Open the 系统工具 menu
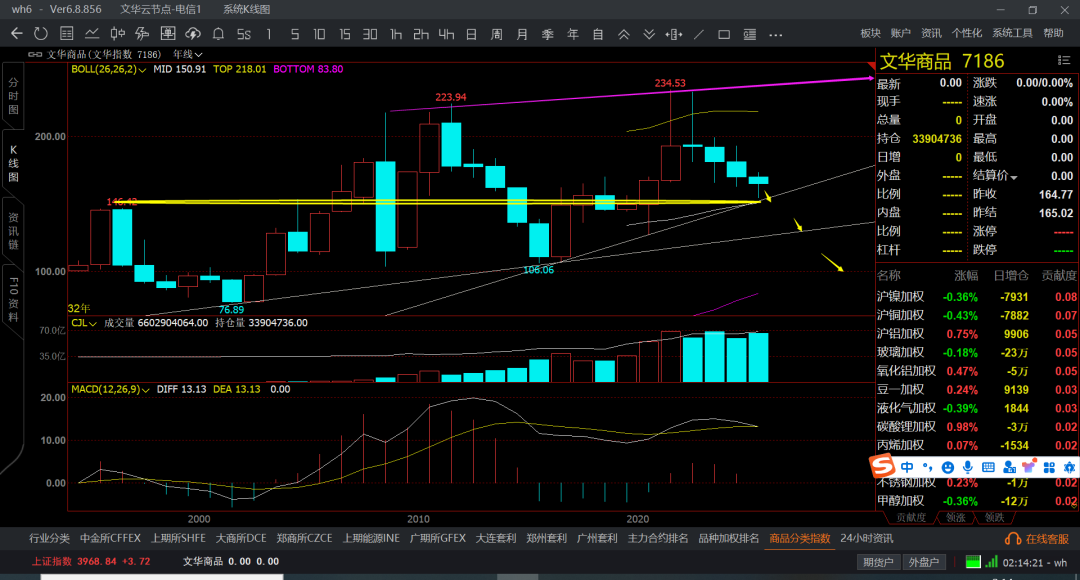Image resolution: width=1080 pixels, height=580 pixels. (x=1012, y=33)
